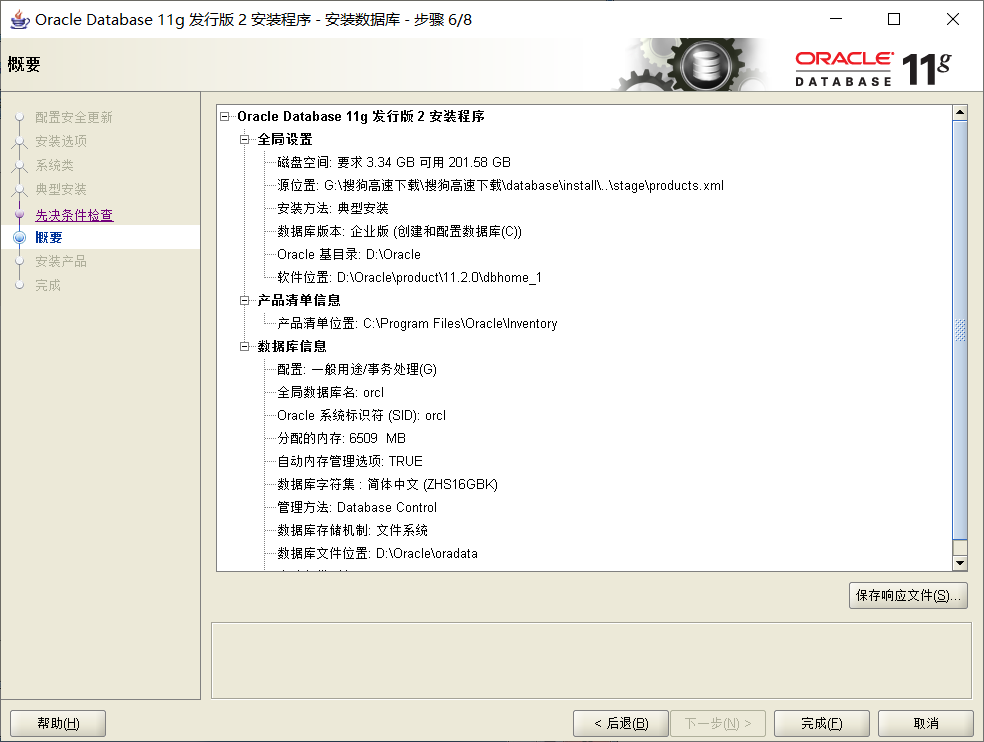Close the installer window
Viewport: 984px width, 742px height.
[x=953, y=19]
